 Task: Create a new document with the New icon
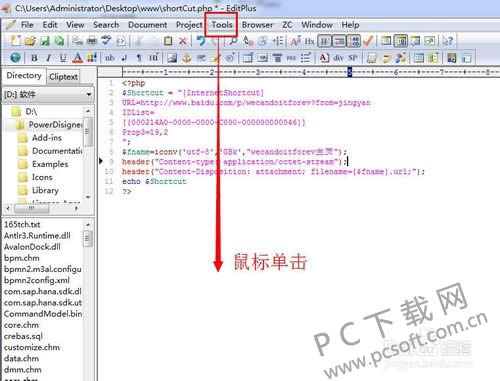coord(15,41)
